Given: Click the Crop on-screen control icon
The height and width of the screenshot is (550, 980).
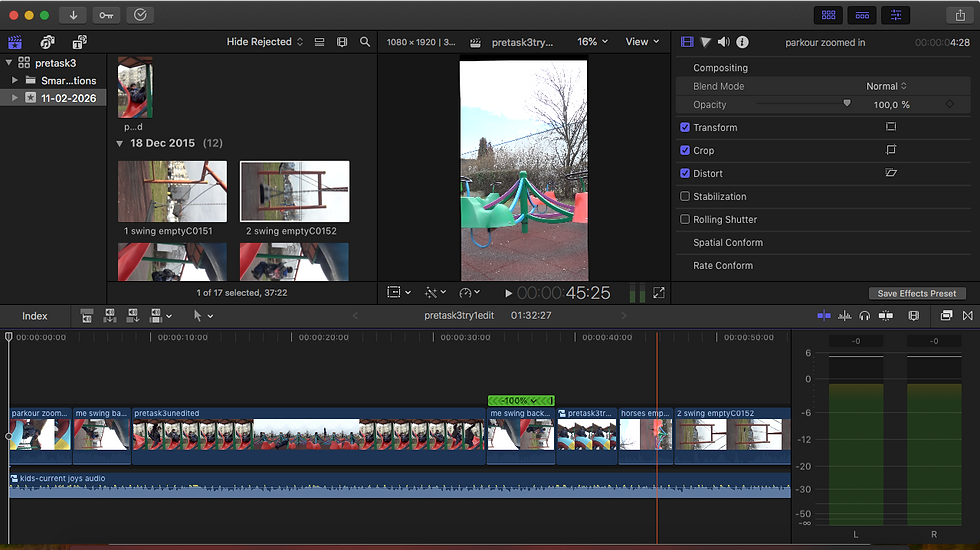Looking at the screenshot, I should (890, 150).
